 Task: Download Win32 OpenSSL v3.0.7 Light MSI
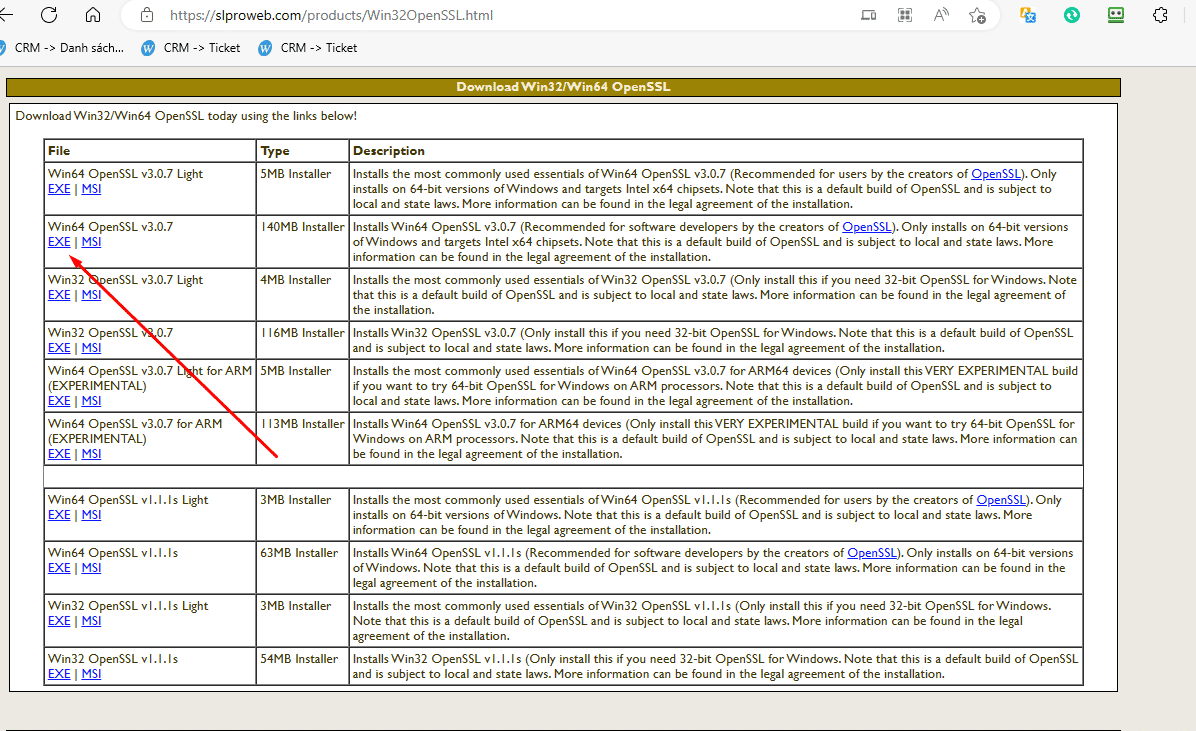click(91, 295)
